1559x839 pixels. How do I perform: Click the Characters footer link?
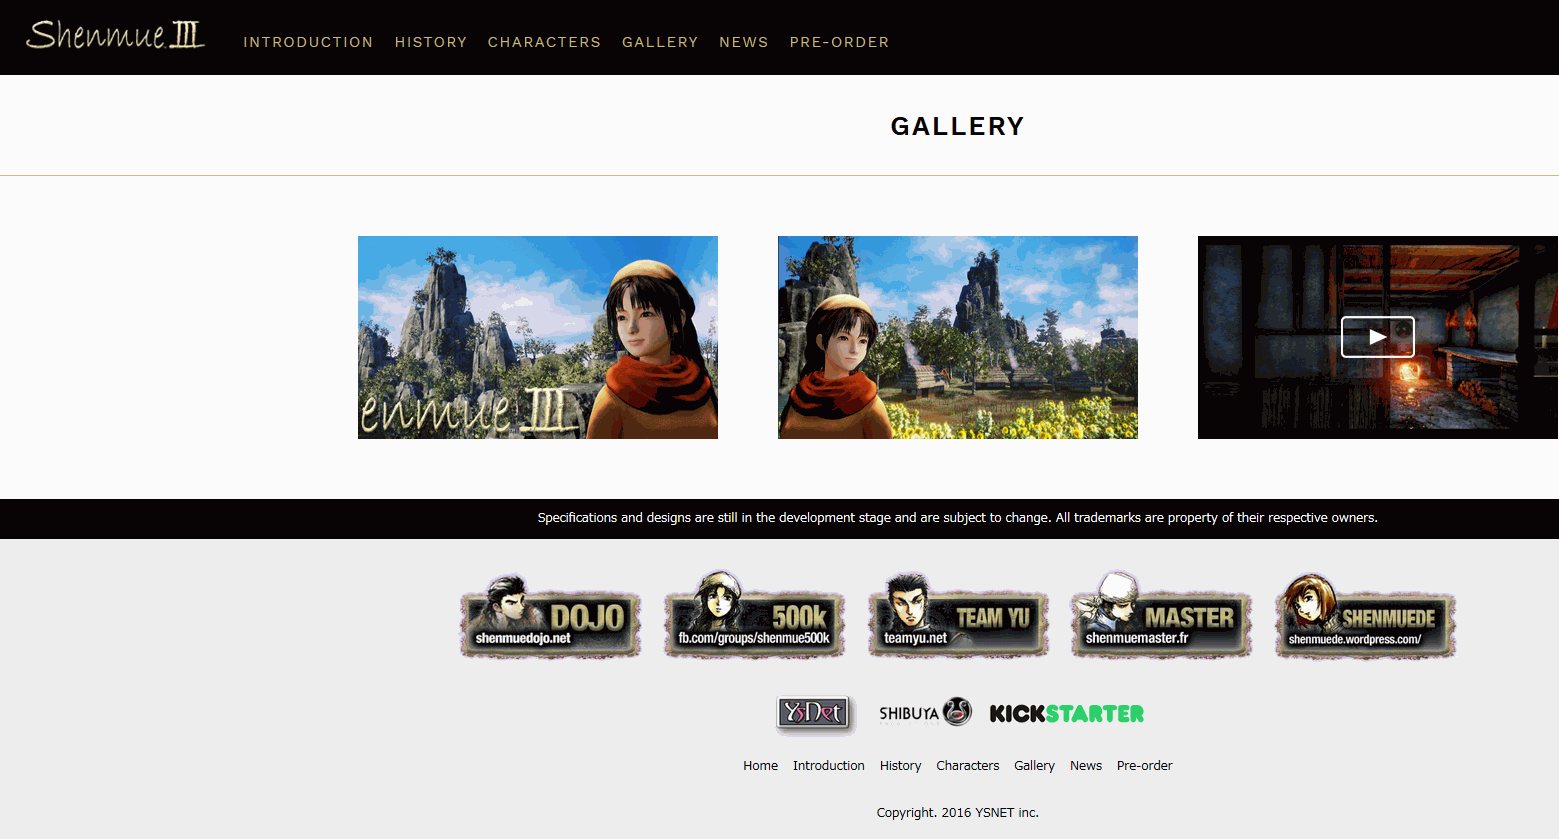[x=968, y=766]
